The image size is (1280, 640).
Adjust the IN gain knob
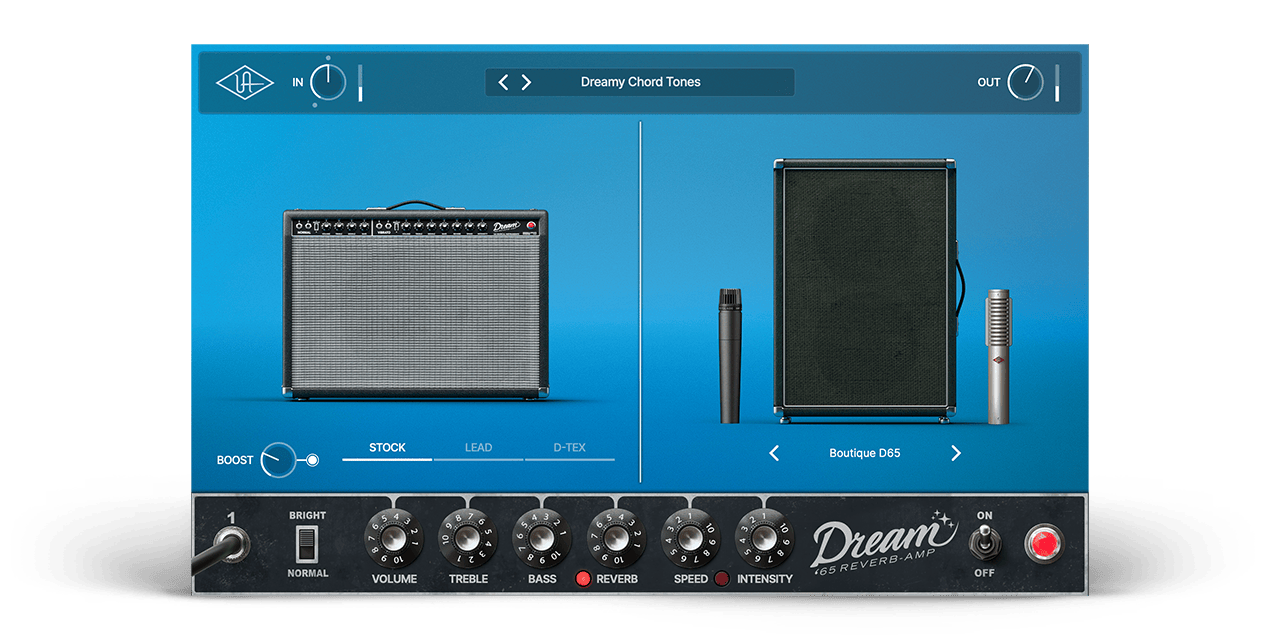tap(328, 82)
